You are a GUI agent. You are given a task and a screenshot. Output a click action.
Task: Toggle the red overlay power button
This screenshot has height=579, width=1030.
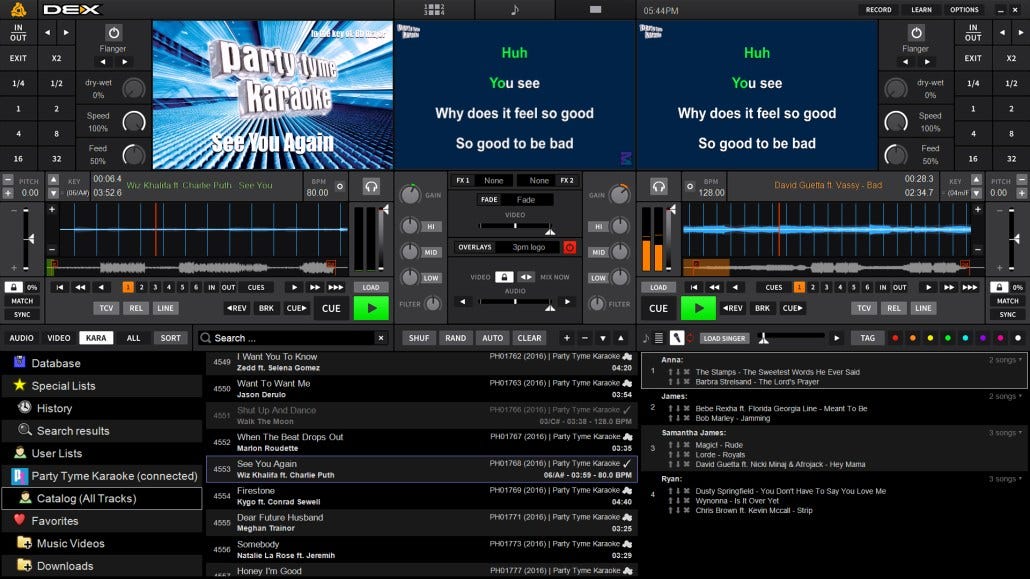pyautogui.click(x=570, y=247)
